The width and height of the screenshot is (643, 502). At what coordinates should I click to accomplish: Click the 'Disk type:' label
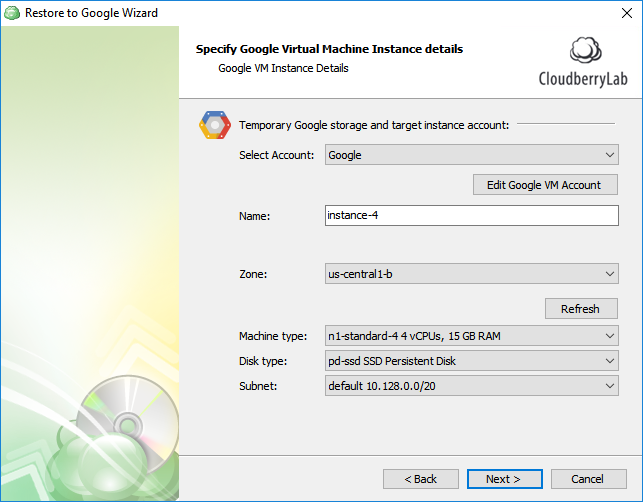pos(263,361)
